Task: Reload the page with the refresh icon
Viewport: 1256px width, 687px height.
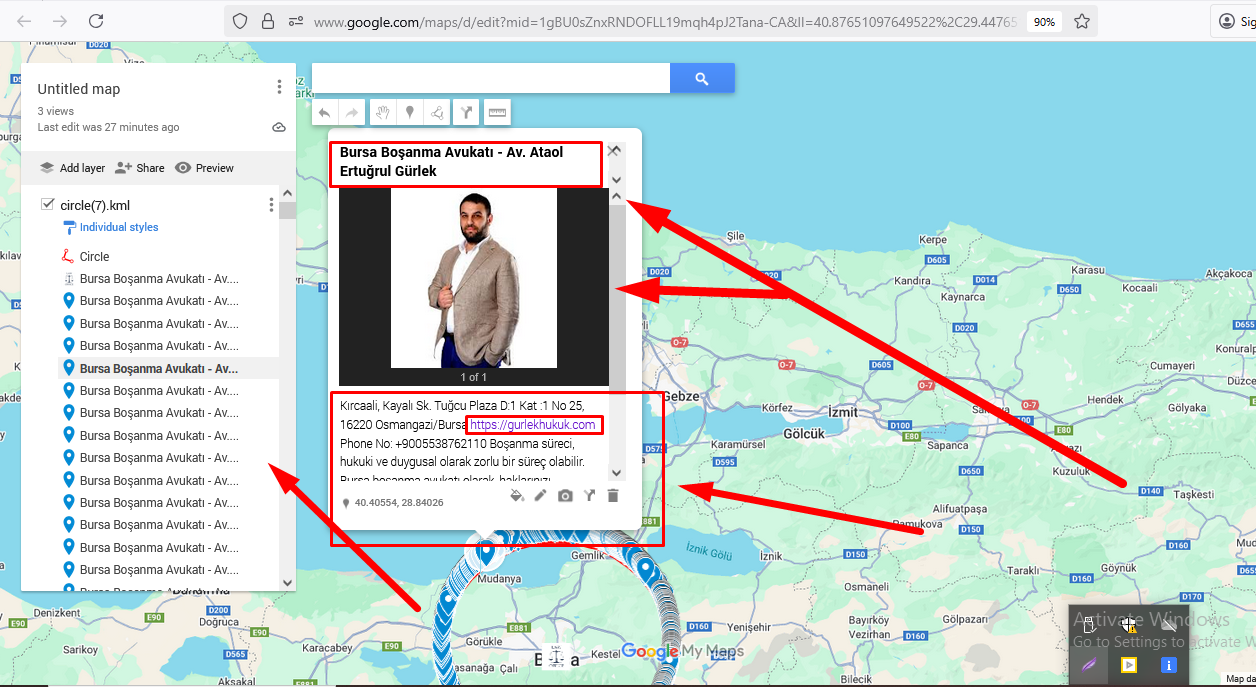Action: (96, 21)
